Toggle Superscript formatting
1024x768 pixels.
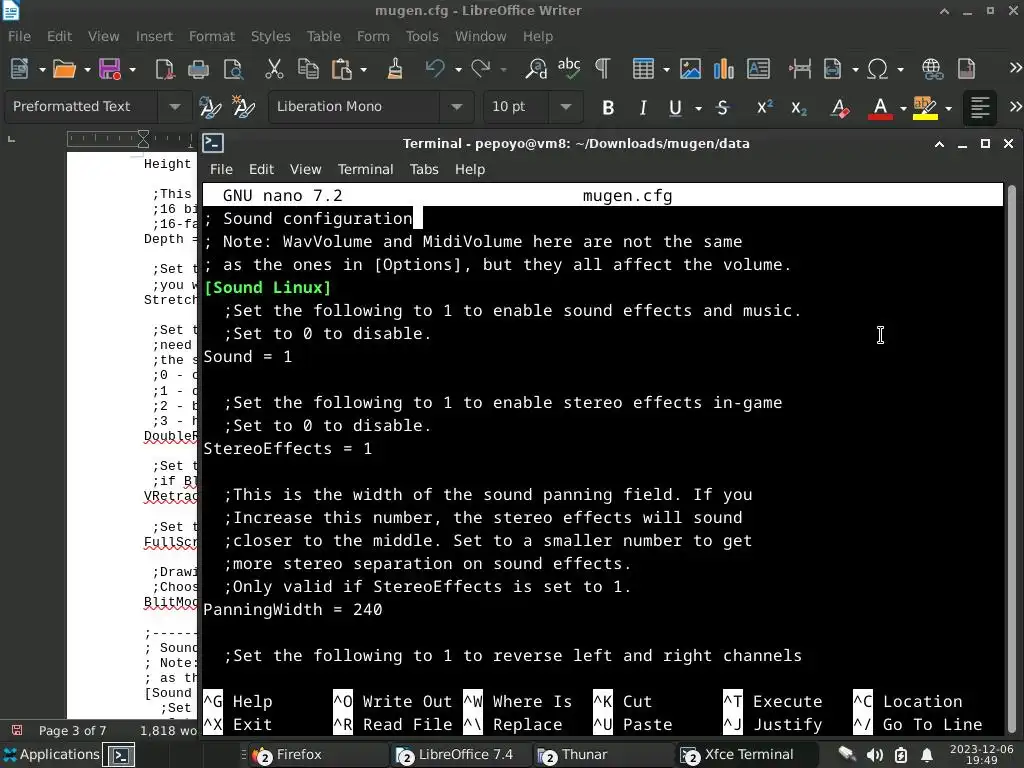coord(765,108)
